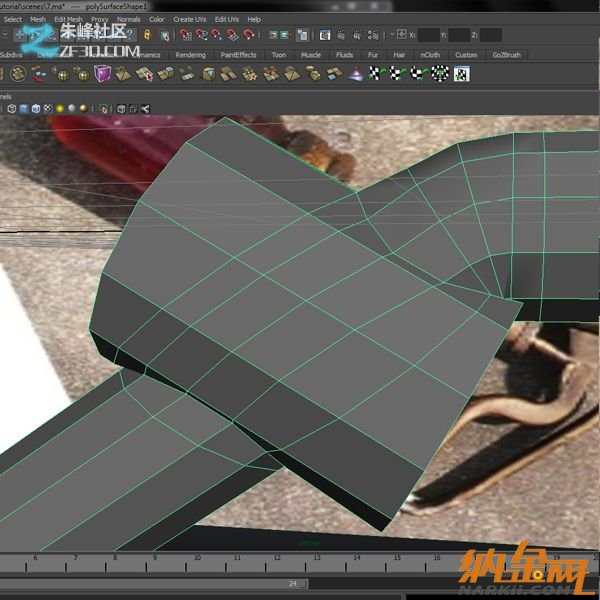Open the Help menu
Viewport: 600px width, 600px height.
point(254,20)
